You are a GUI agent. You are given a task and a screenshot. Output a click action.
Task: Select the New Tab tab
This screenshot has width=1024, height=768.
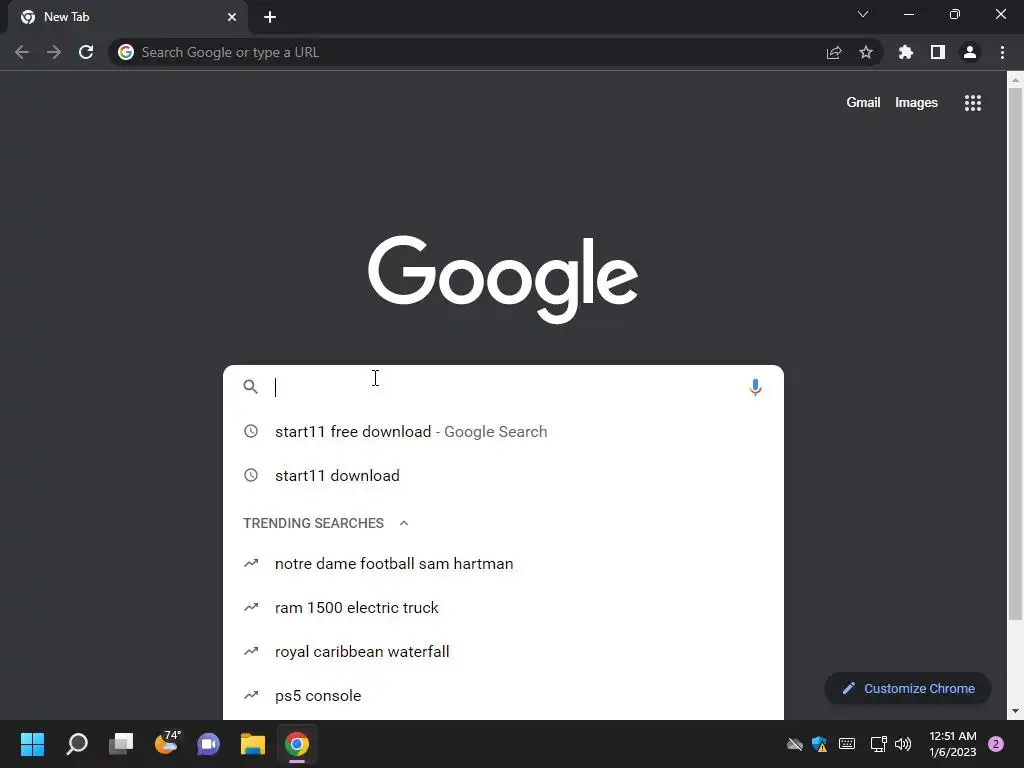pos(128,17)
